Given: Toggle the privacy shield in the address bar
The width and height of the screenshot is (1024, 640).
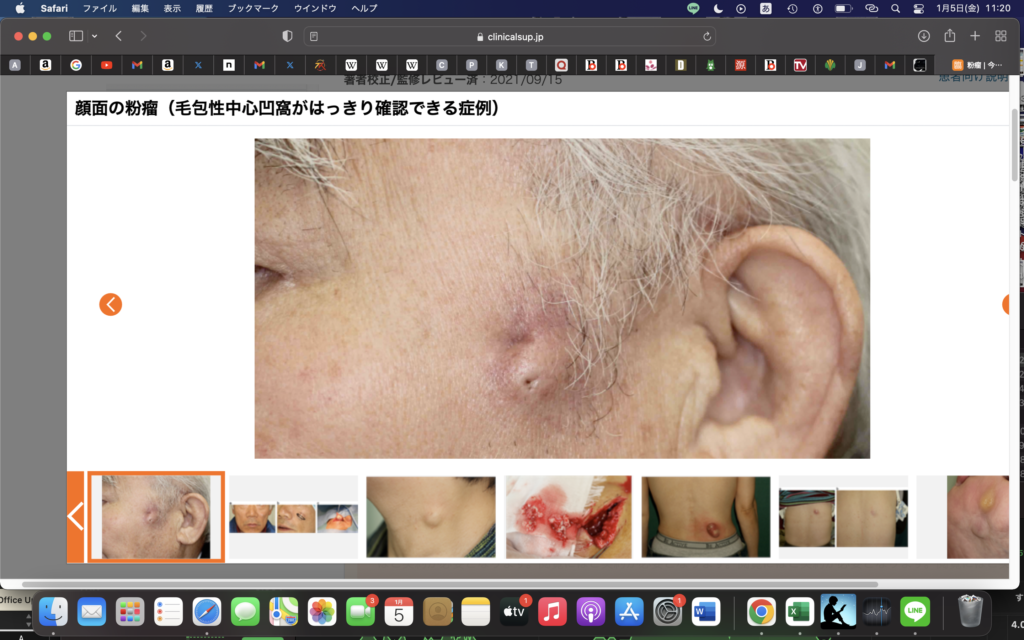Looking at the screenshot, I should [287, 35].
